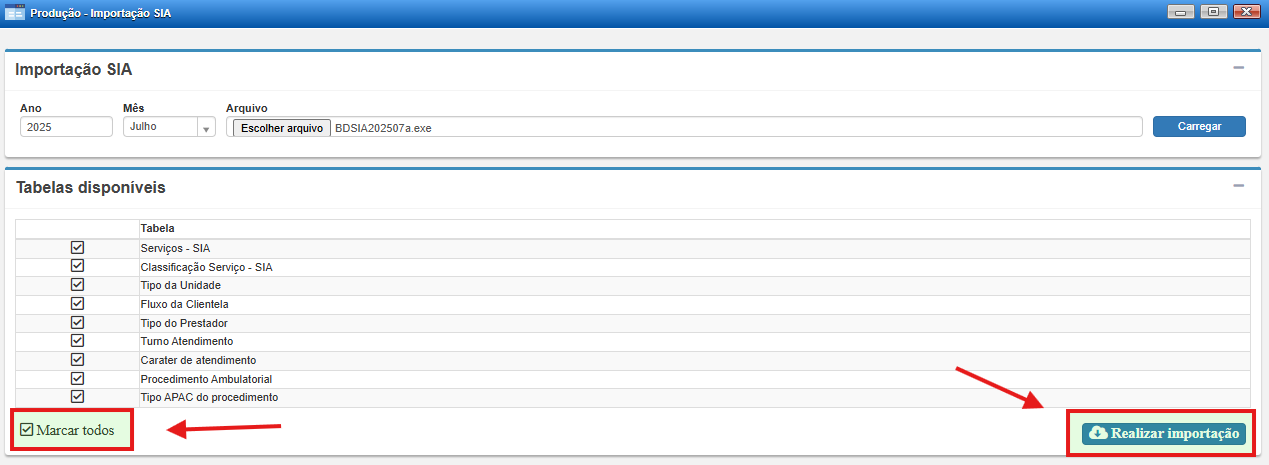Toggle the Marcar todos checkbox
This screenshot has width=1269, height=465.
tap(27, 430)
